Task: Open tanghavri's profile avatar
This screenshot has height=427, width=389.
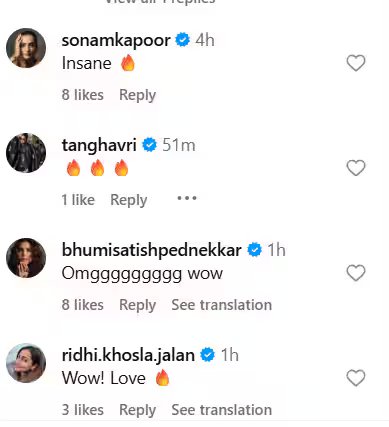Action: pos(26,153)
